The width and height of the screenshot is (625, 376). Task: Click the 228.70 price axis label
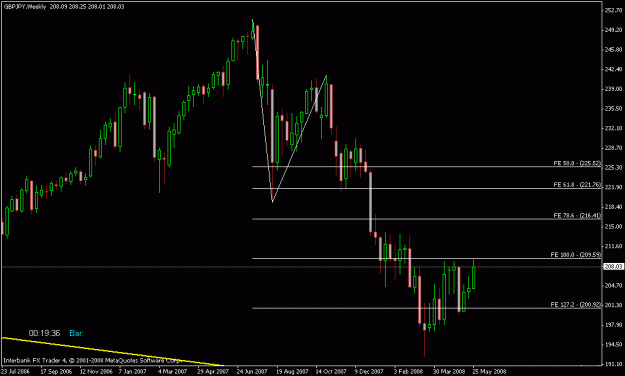[x=613, y=148]
